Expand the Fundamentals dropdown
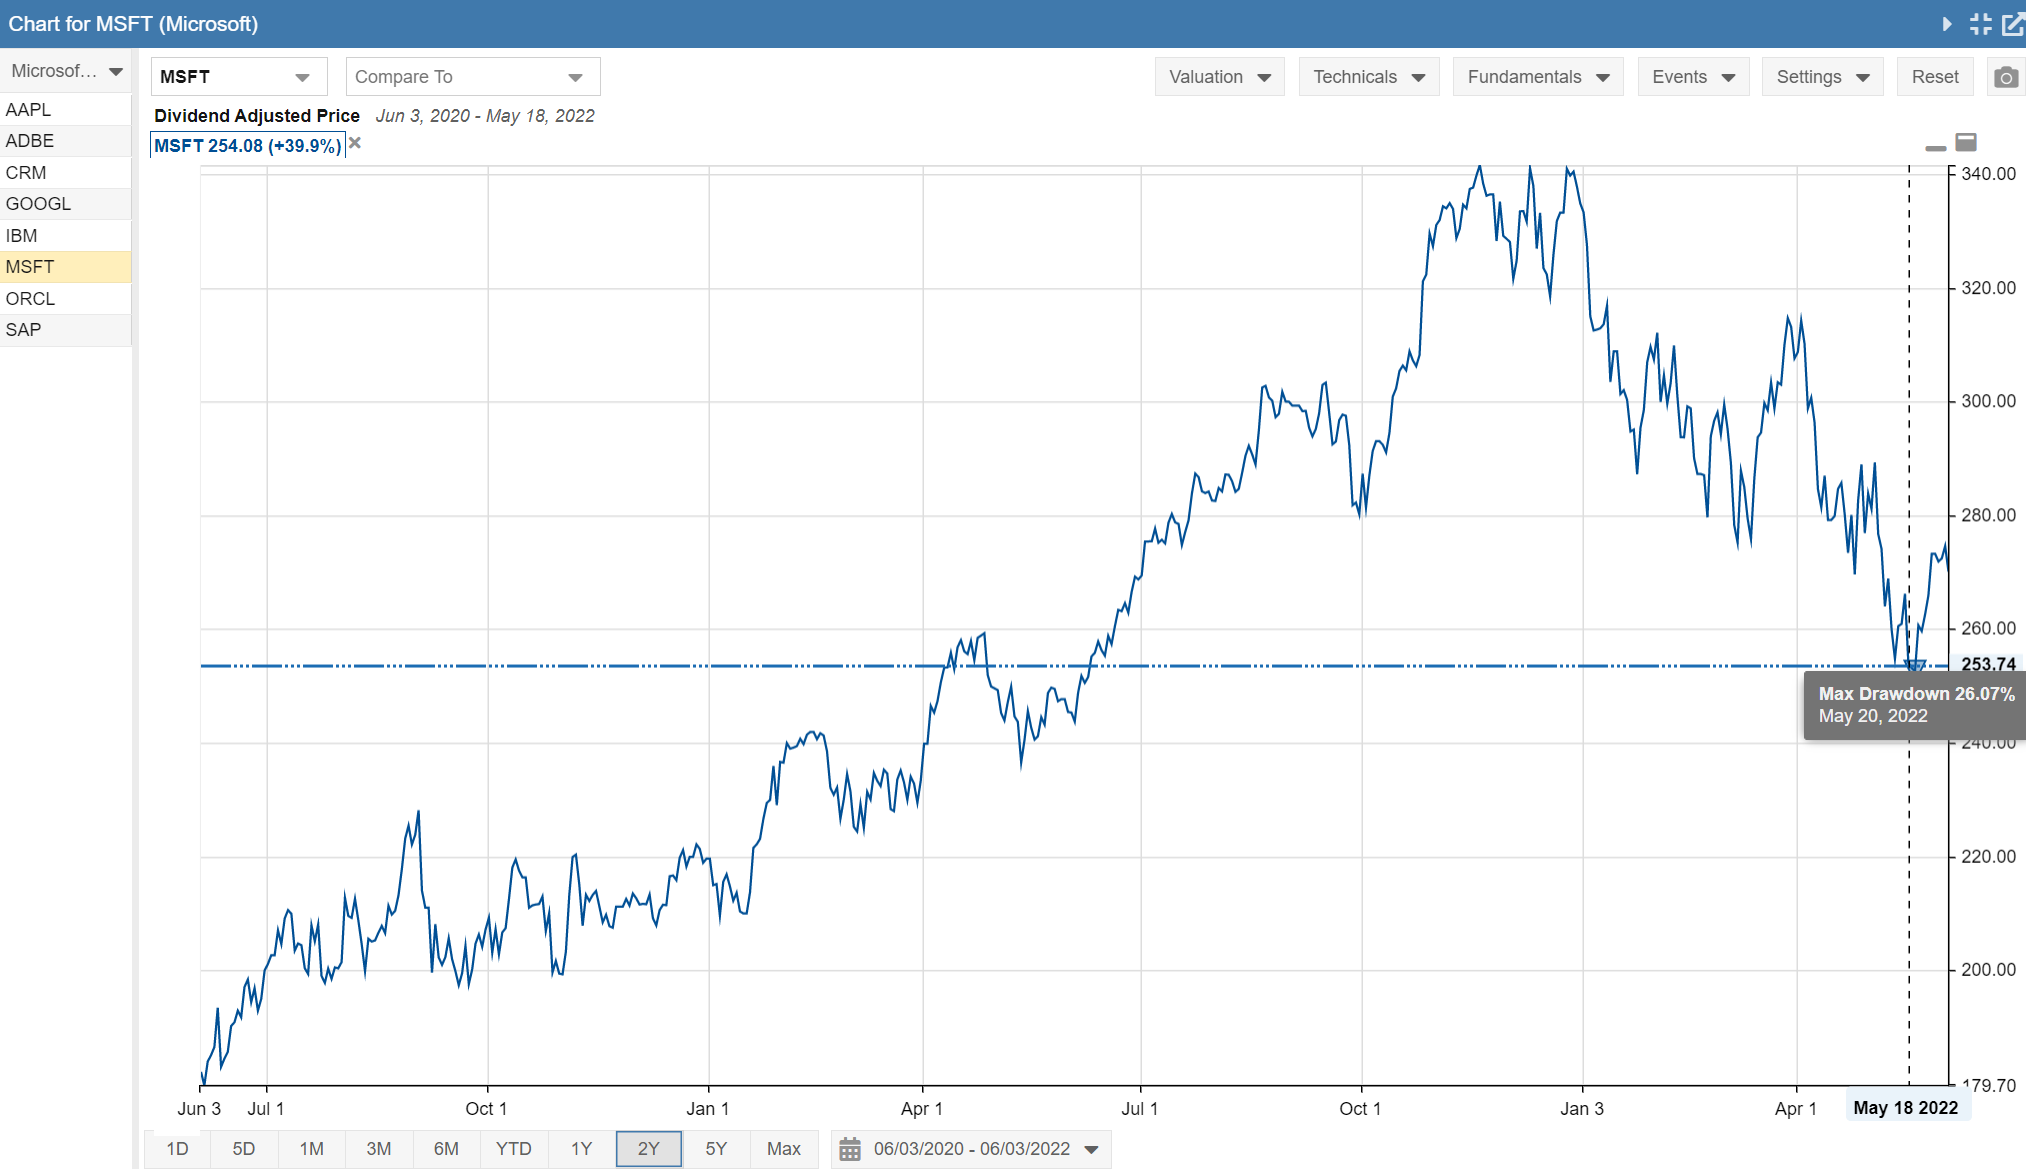 (1537, 77)
